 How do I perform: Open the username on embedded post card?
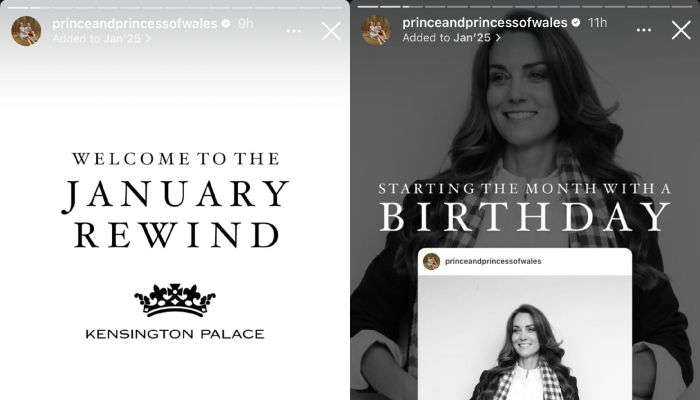point(493,262)
